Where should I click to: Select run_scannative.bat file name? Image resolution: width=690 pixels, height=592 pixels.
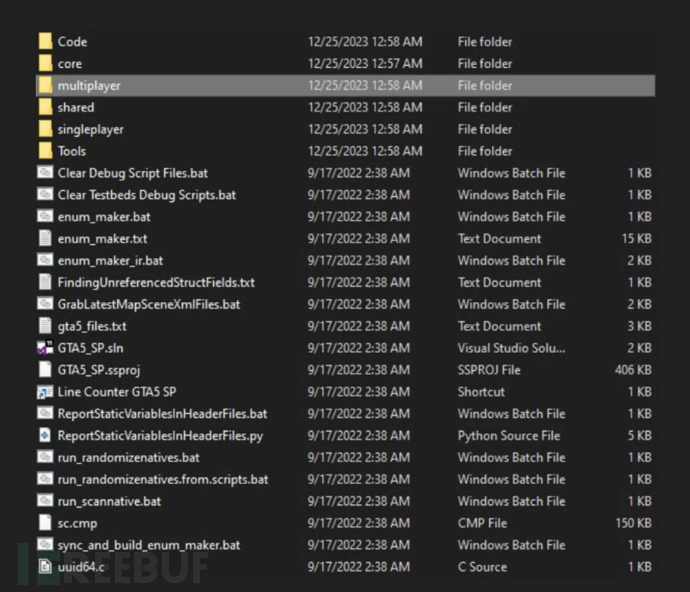(x=109, y=501)
